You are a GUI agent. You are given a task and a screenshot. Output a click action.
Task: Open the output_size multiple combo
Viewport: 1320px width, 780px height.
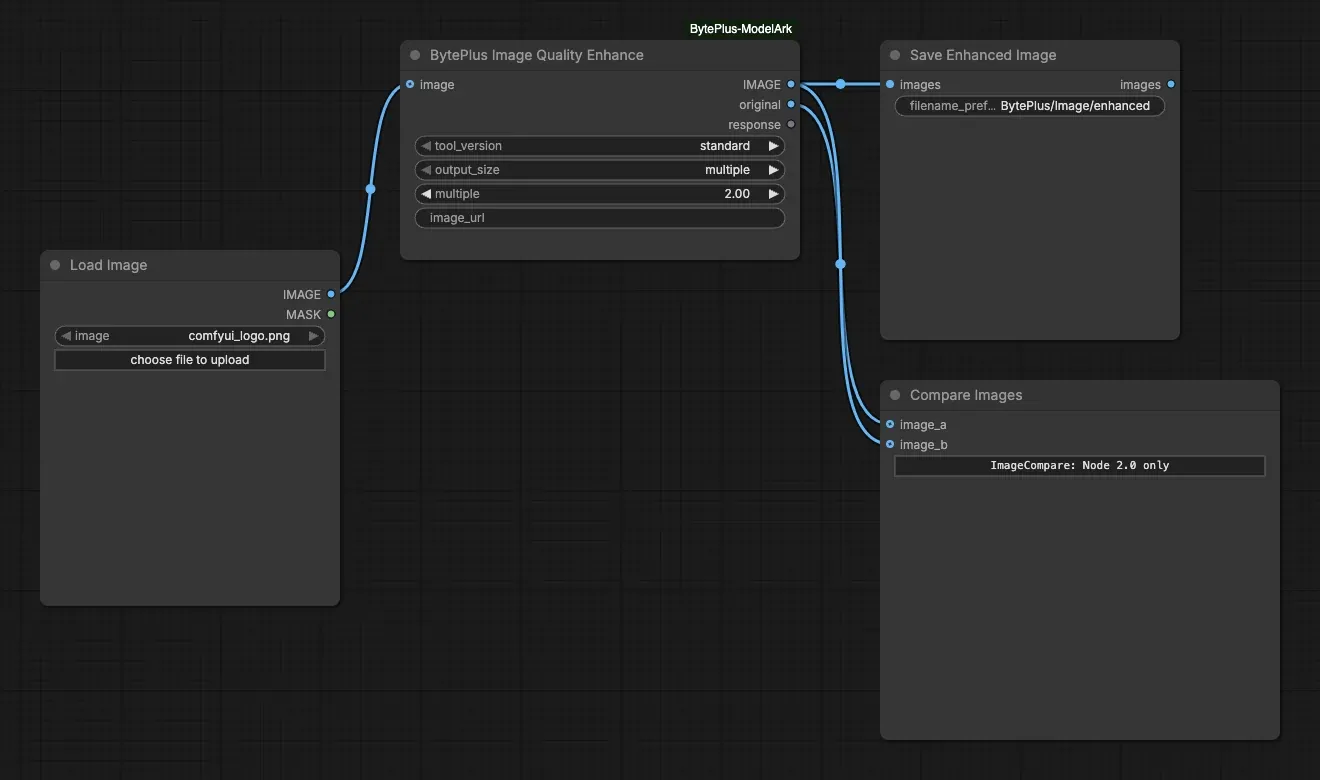coord(600,170)
